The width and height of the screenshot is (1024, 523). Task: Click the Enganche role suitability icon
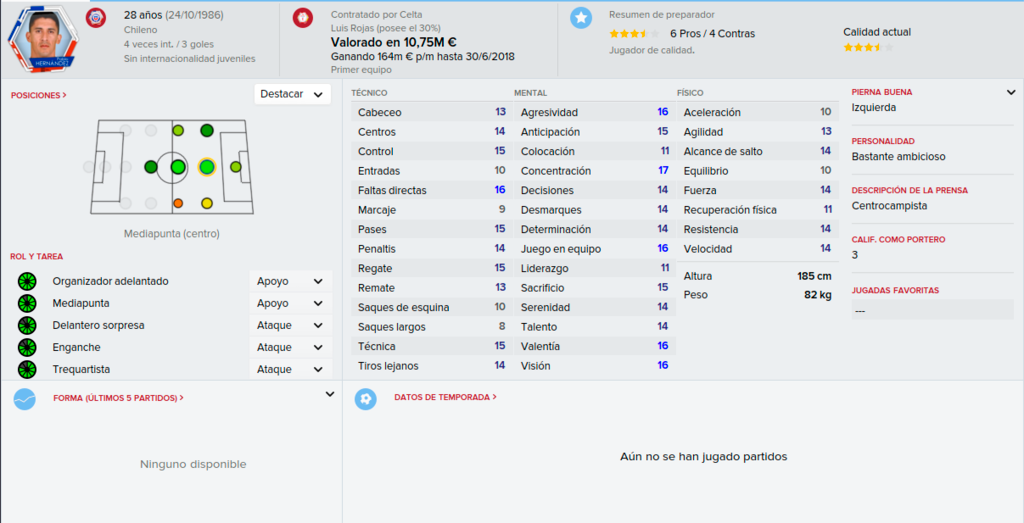[x=27, y=347]
